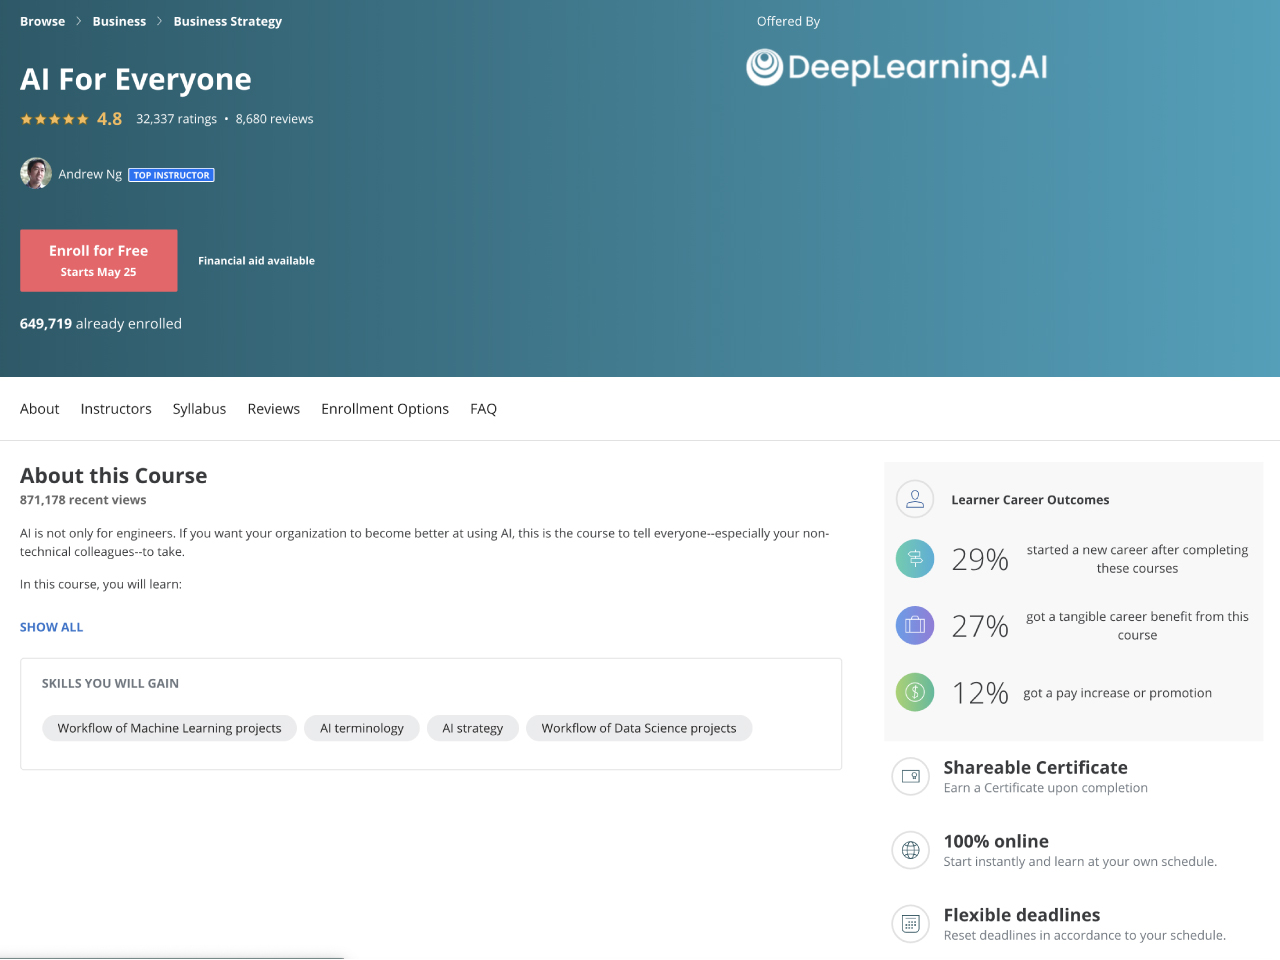Click the AI For Everyone title

pyautogui.click(x=136, y=79)
